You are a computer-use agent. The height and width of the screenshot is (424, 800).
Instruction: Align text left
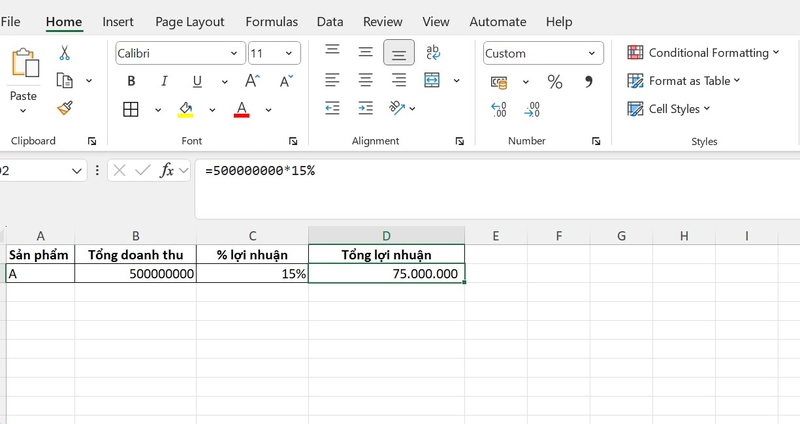pyautogui.click(x=332, y=80)
